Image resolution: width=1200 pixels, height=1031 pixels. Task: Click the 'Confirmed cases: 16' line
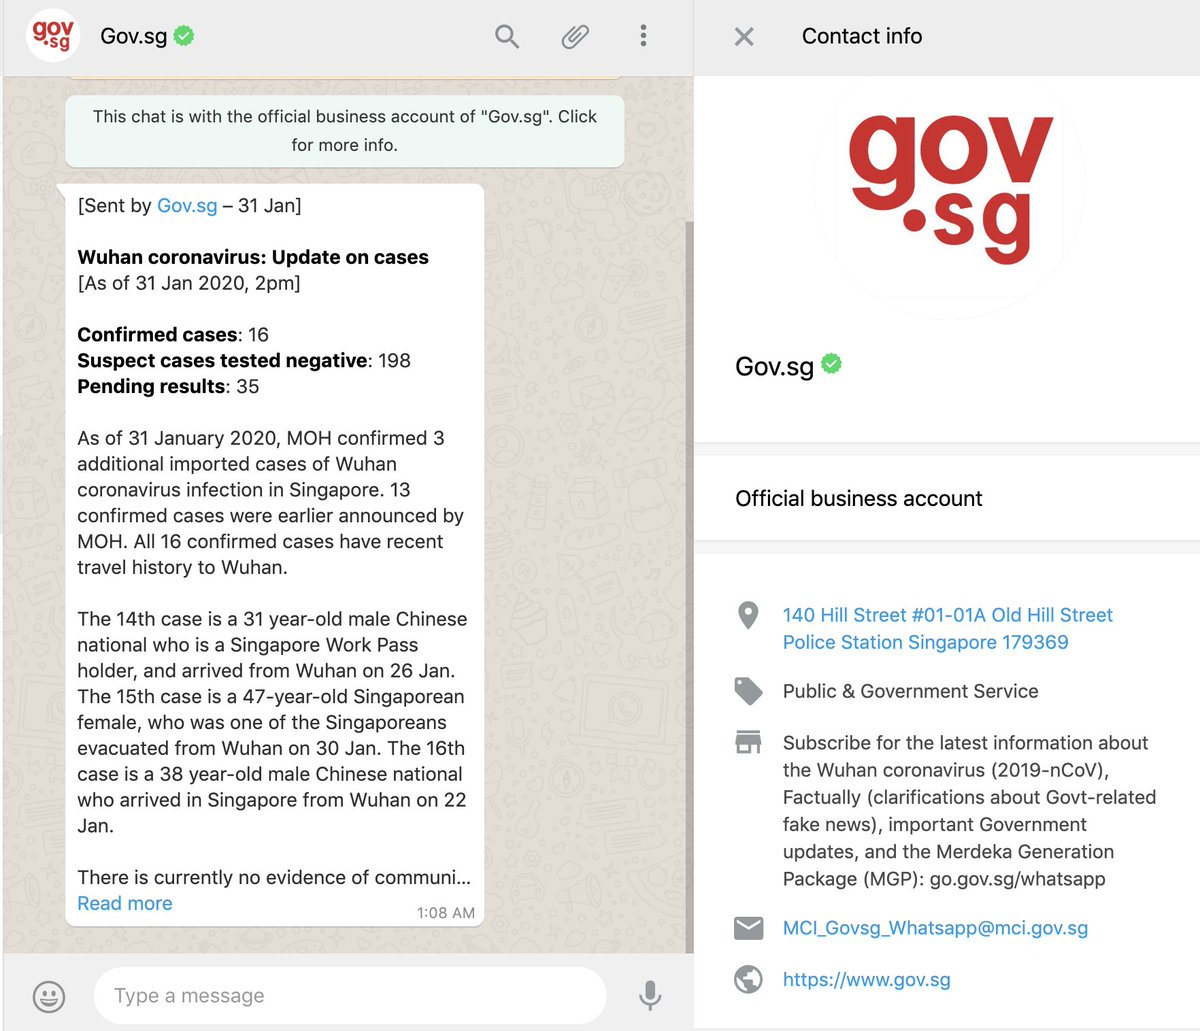(x=173, y=335)
